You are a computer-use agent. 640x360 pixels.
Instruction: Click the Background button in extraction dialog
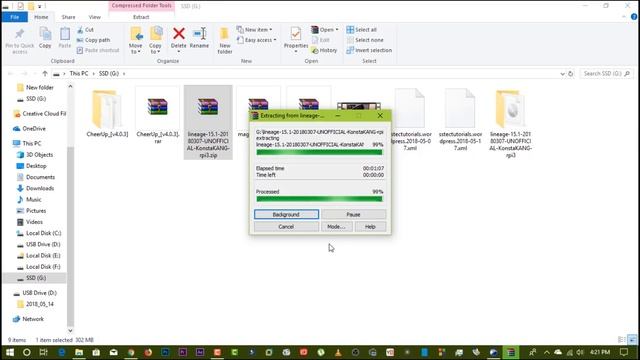pos(286,214)
